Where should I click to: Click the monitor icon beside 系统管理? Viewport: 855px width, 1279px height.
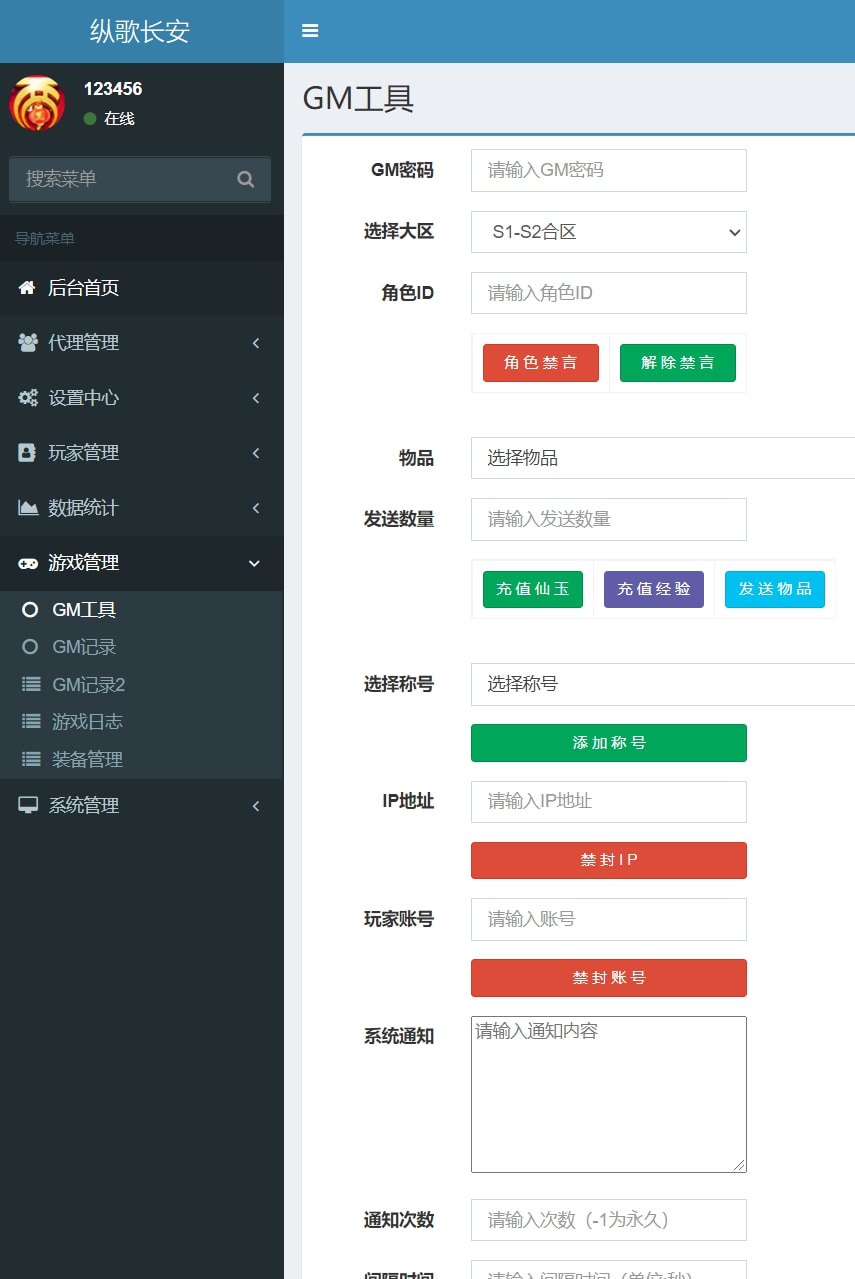coord(26,805)
